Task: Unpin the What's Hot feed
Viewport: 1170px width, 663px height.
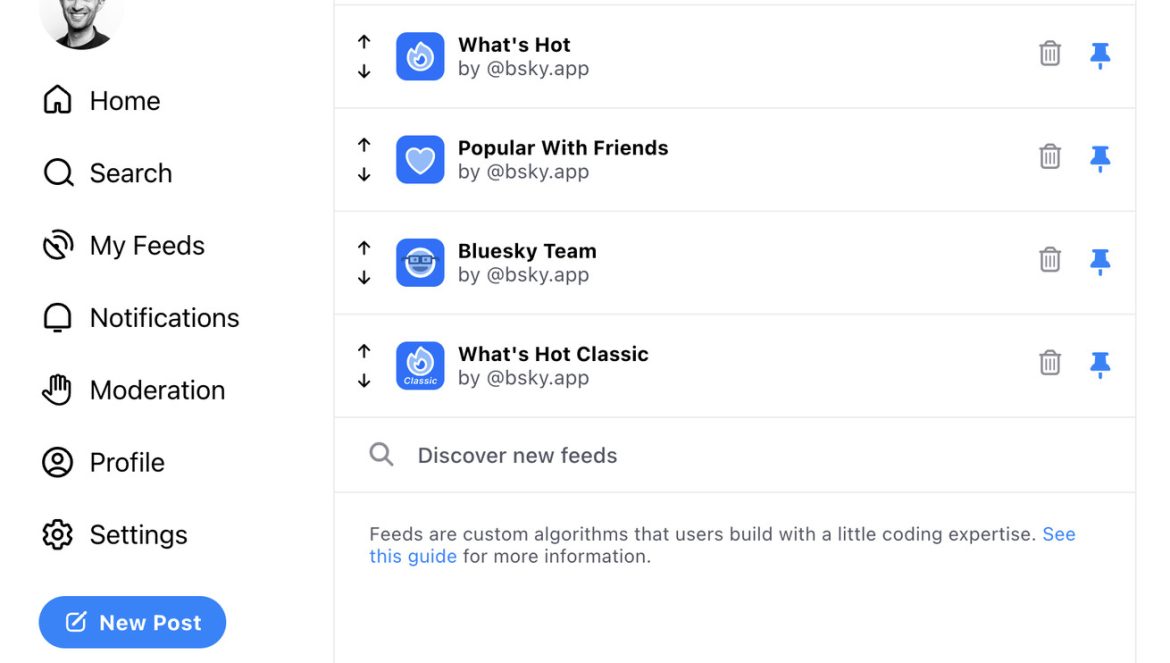Action: pos(1100,55)
